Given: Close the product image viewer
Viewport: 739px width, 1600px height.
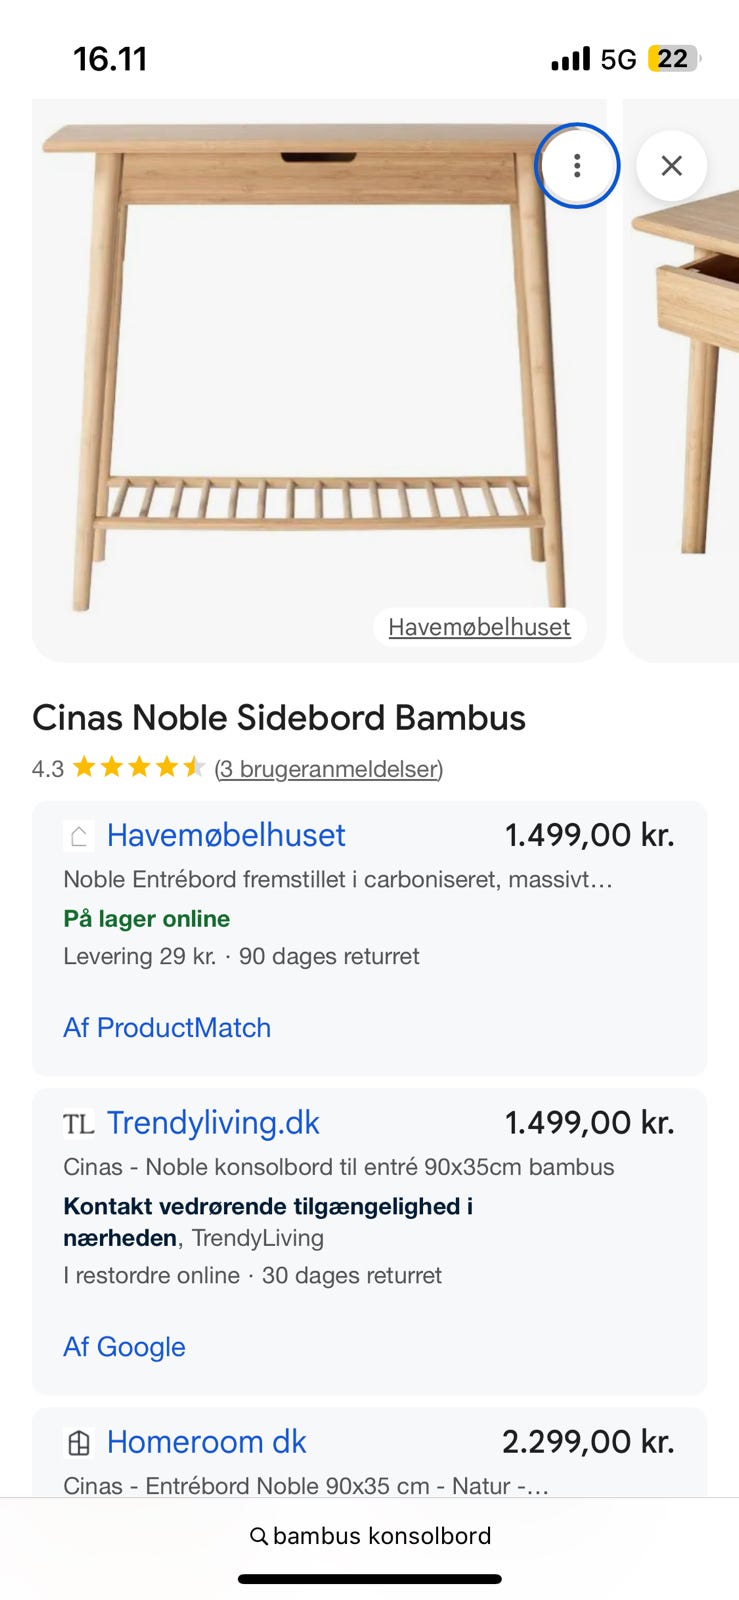Looking at the screenshot, I should click(x=671, y=166).
